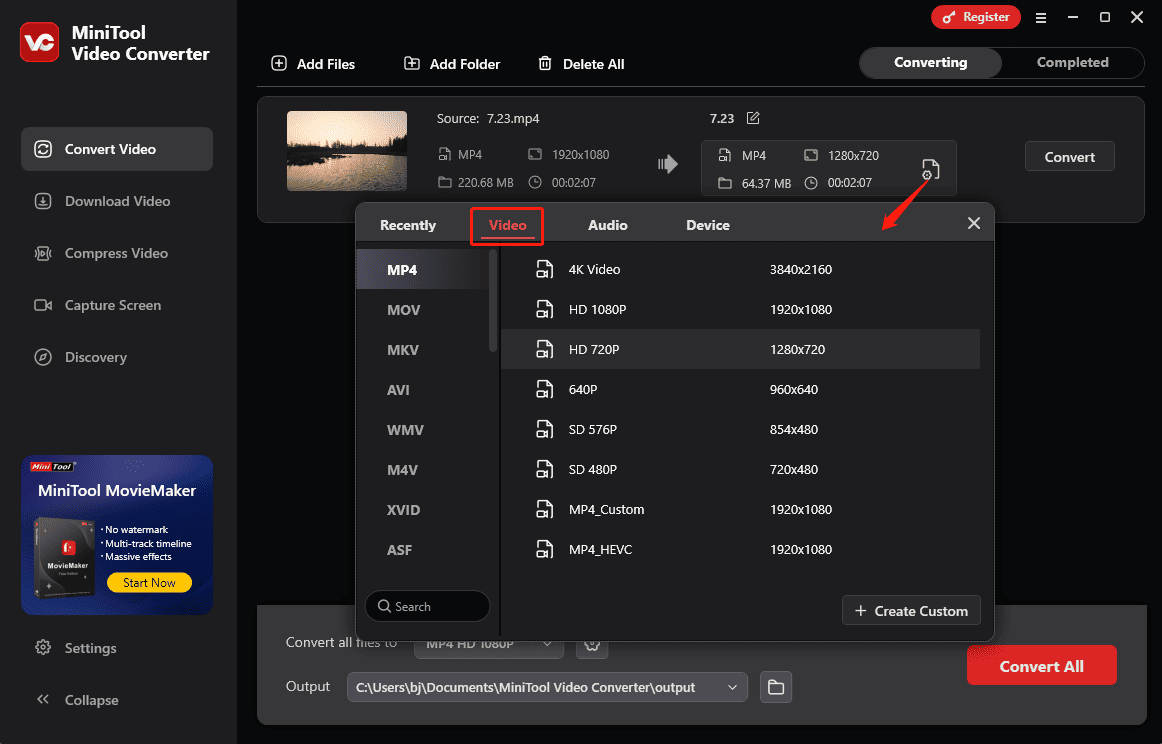Open the hamburger menu in title bar
Image resolution: width=1162 pixels, height=744 pixels.
click(1040, 17)
